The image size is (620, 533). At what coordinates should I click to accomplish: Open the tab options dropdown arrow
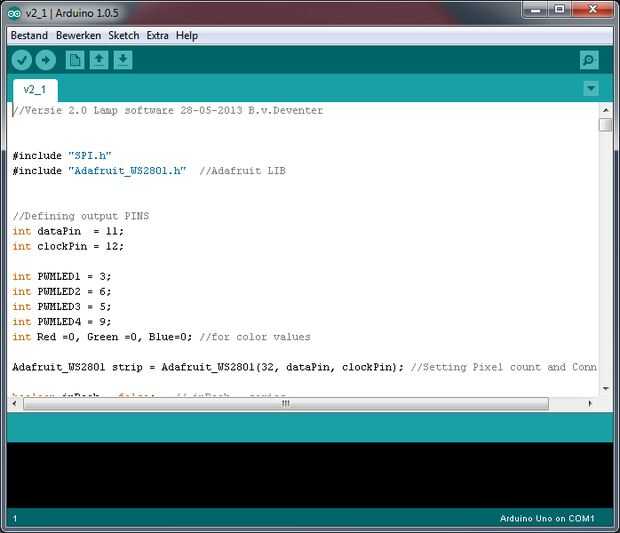click(591, 88)
